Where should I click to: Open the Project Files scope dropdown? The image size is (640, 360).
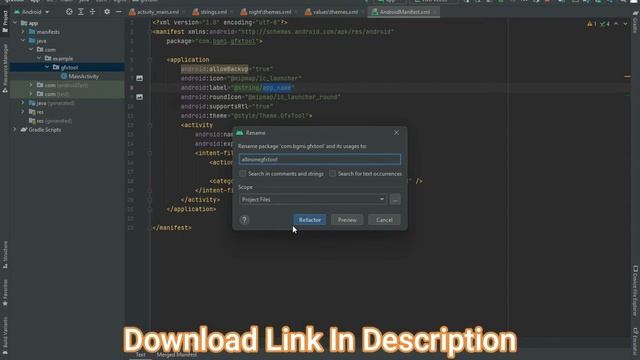pos(313,200)
